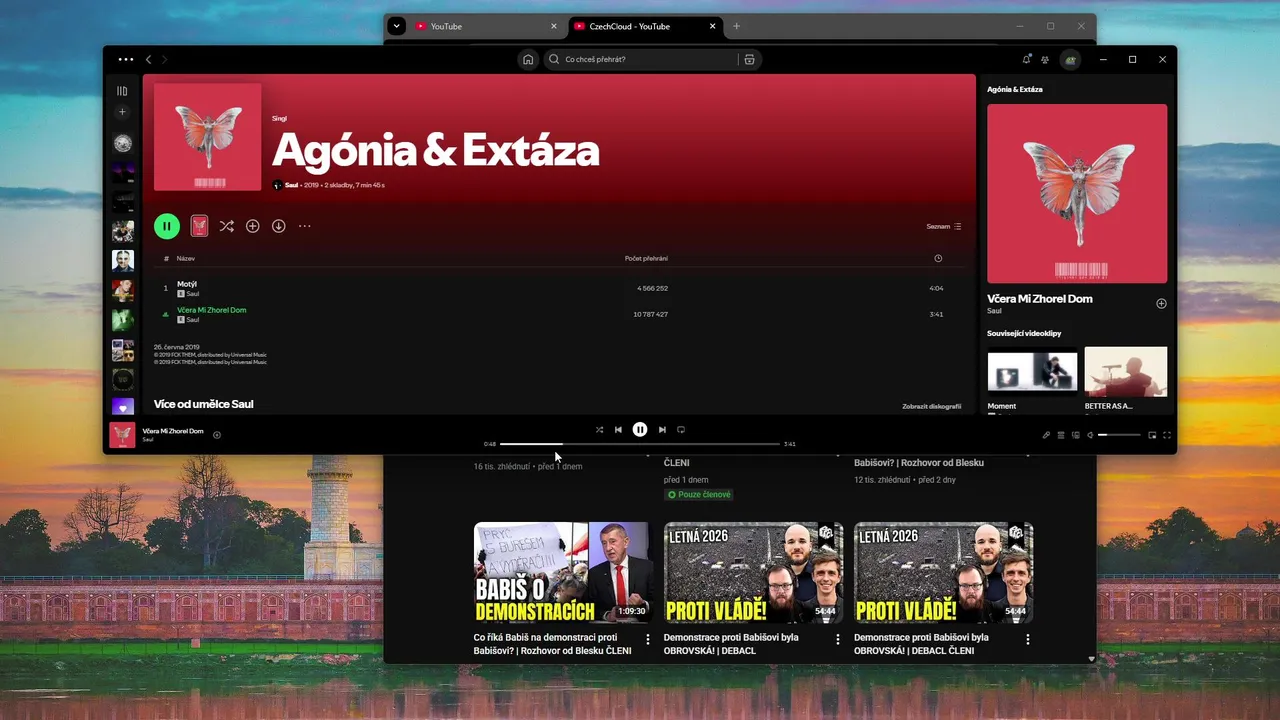
Task: Open options for 'DEBACL ČLENI' video
Action: pyautogui.click(x=1027, y=639)
